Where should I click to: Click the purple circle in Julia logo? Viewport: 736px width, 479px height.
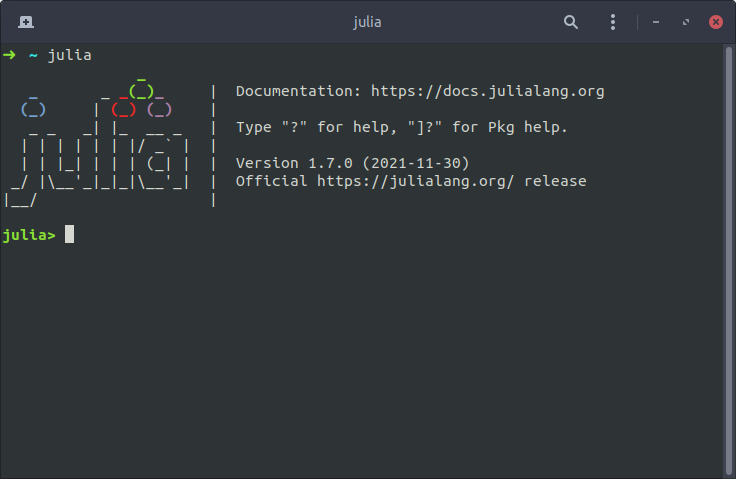tap(160, 109)
